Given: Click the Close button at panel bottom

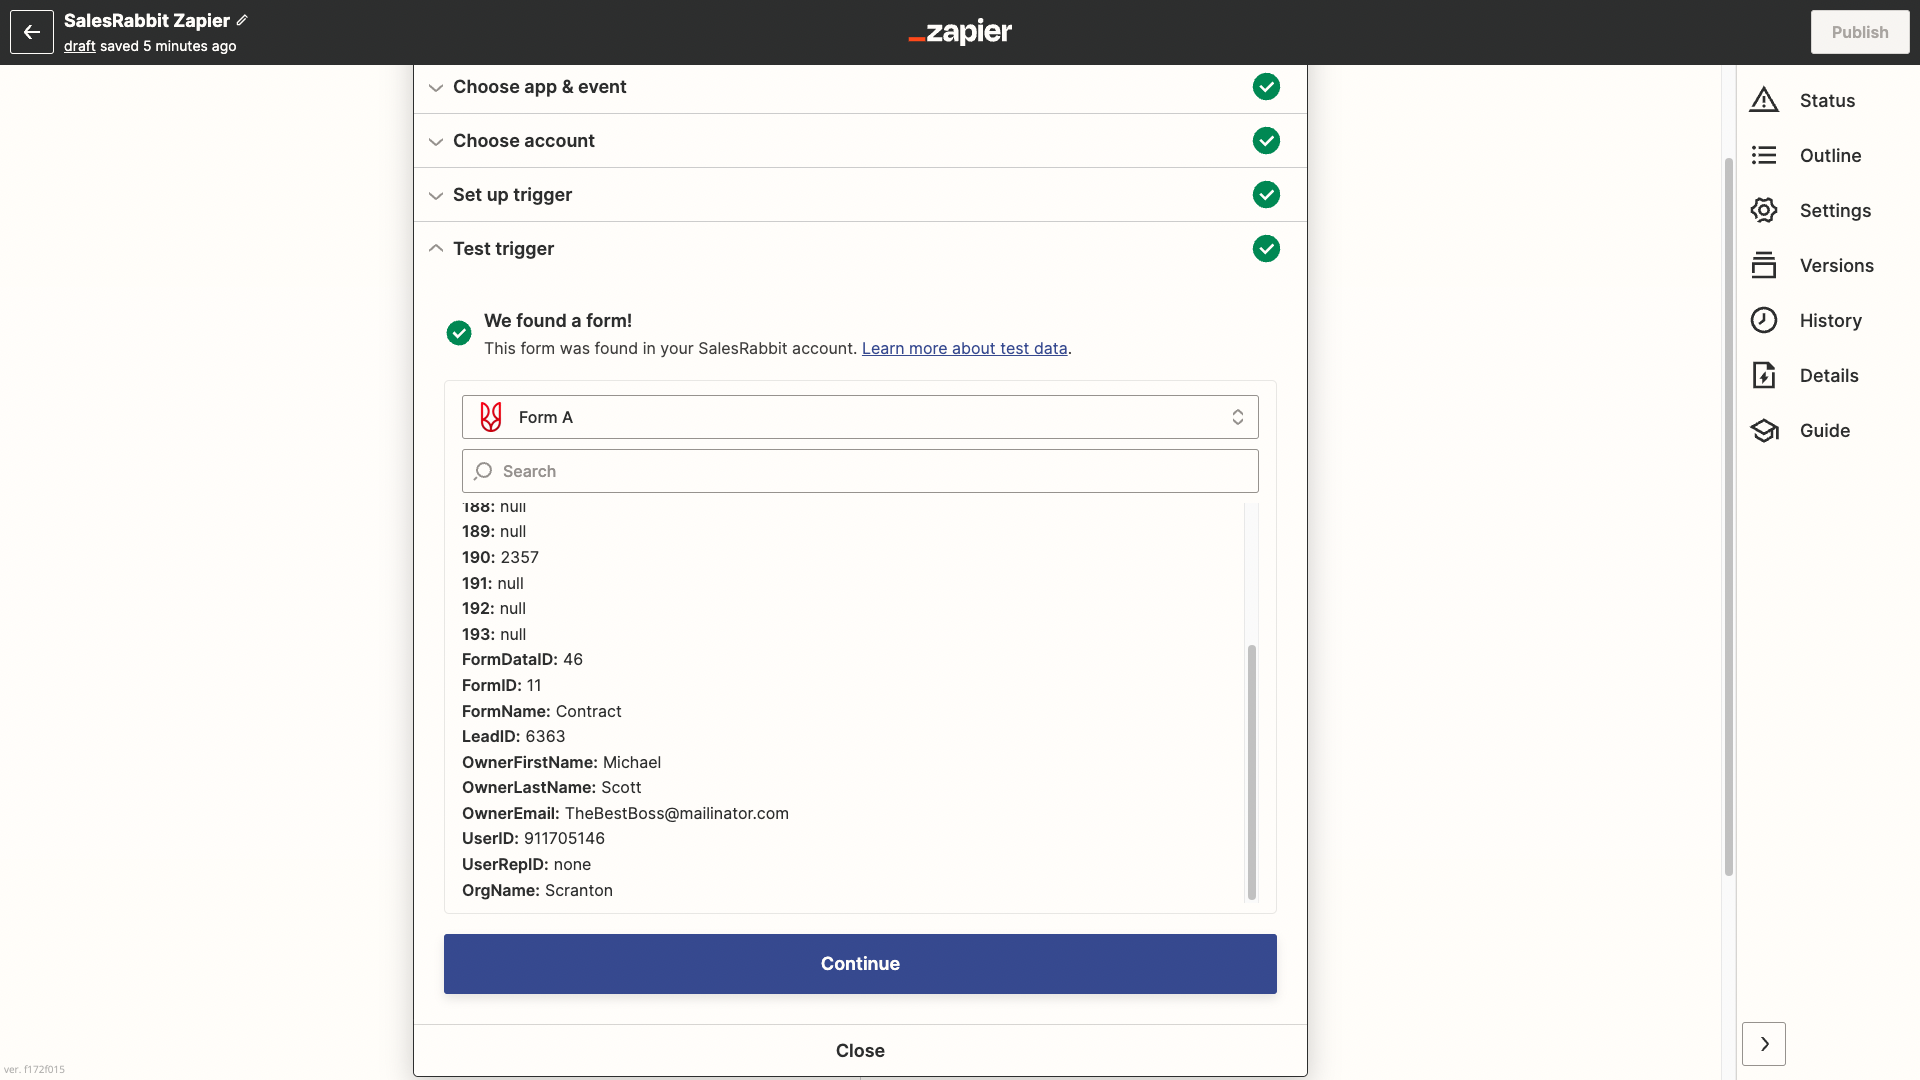Looking at the screenshot, I should click(860, 1050).
